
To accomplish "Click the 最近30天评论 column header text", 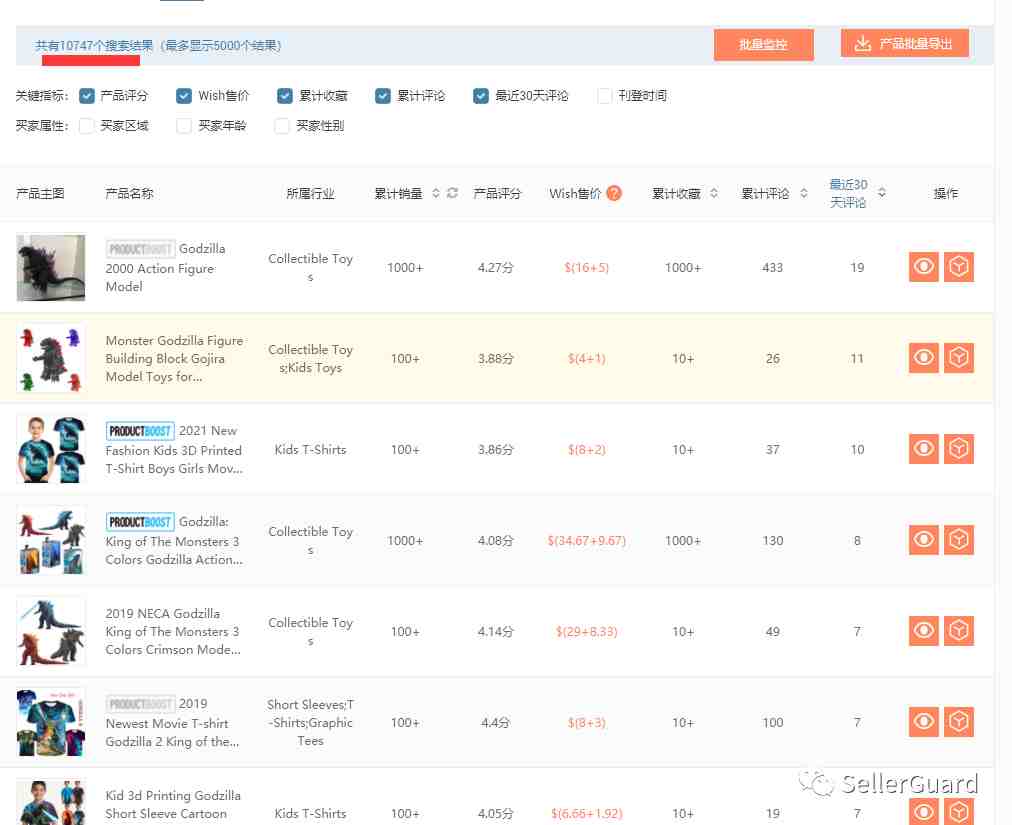I will tap(848, 193).
